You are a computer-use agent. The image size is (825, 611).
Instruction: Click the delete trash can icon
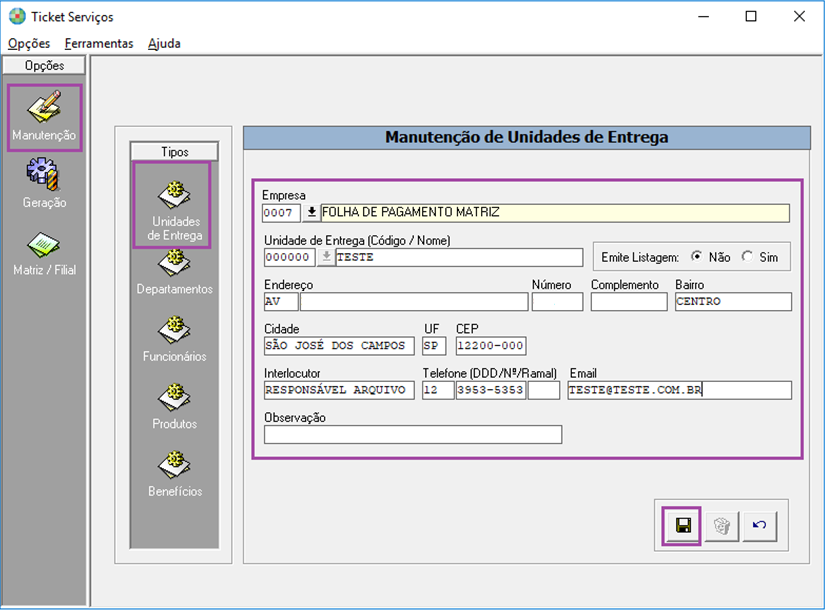pyautogui.click(x=722, y=526)
